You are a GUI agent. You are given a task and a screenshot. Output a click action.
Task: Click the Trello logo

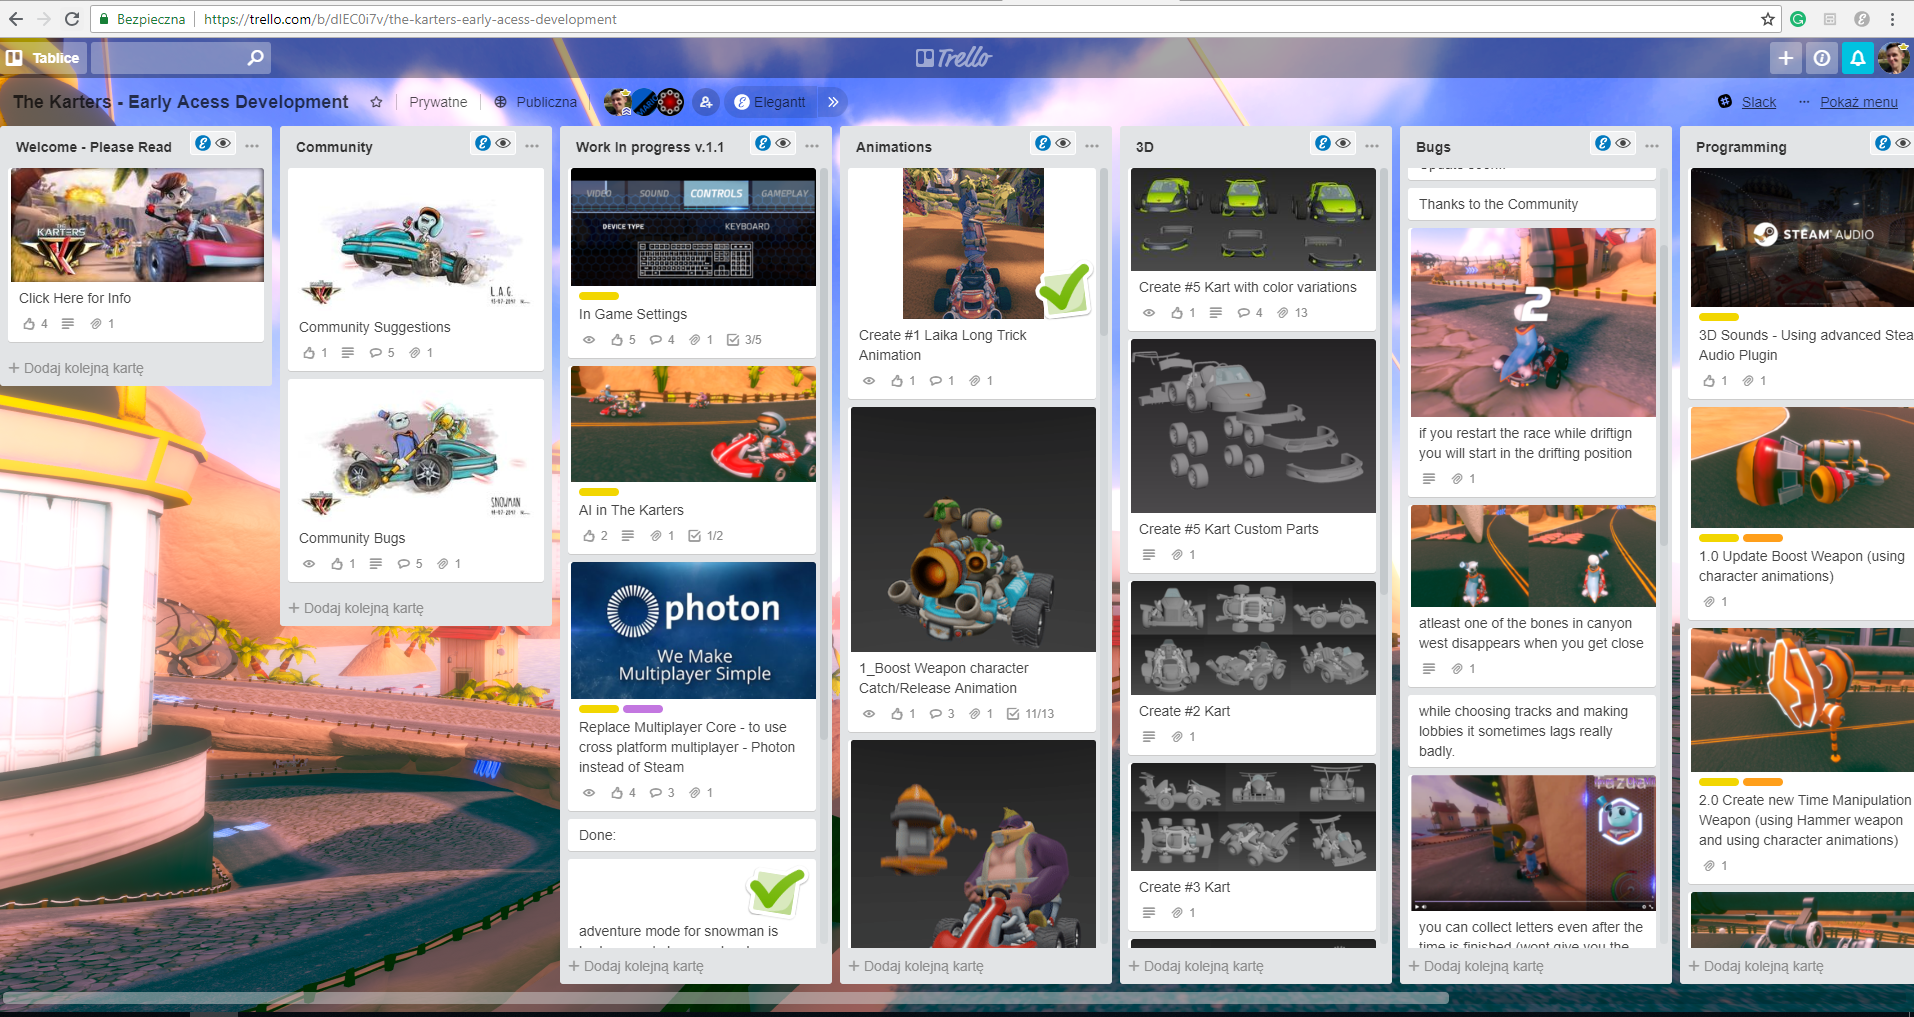(x=954, y=58)
